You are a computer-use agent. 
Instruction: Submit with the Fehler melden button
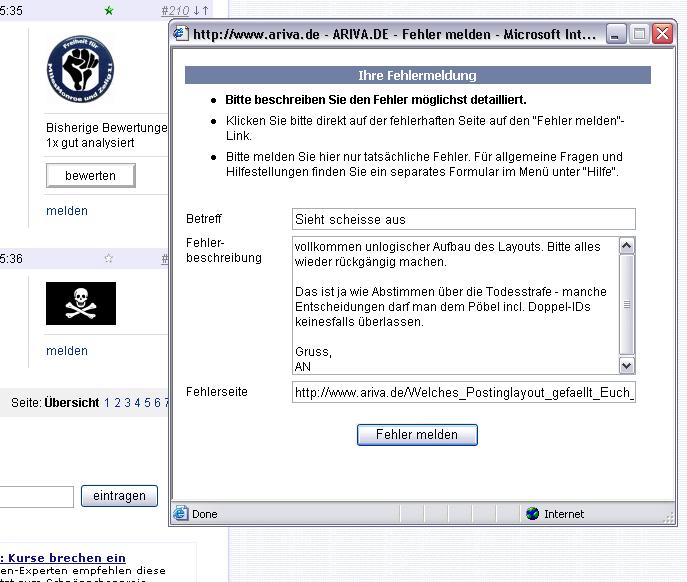point(417,435)
